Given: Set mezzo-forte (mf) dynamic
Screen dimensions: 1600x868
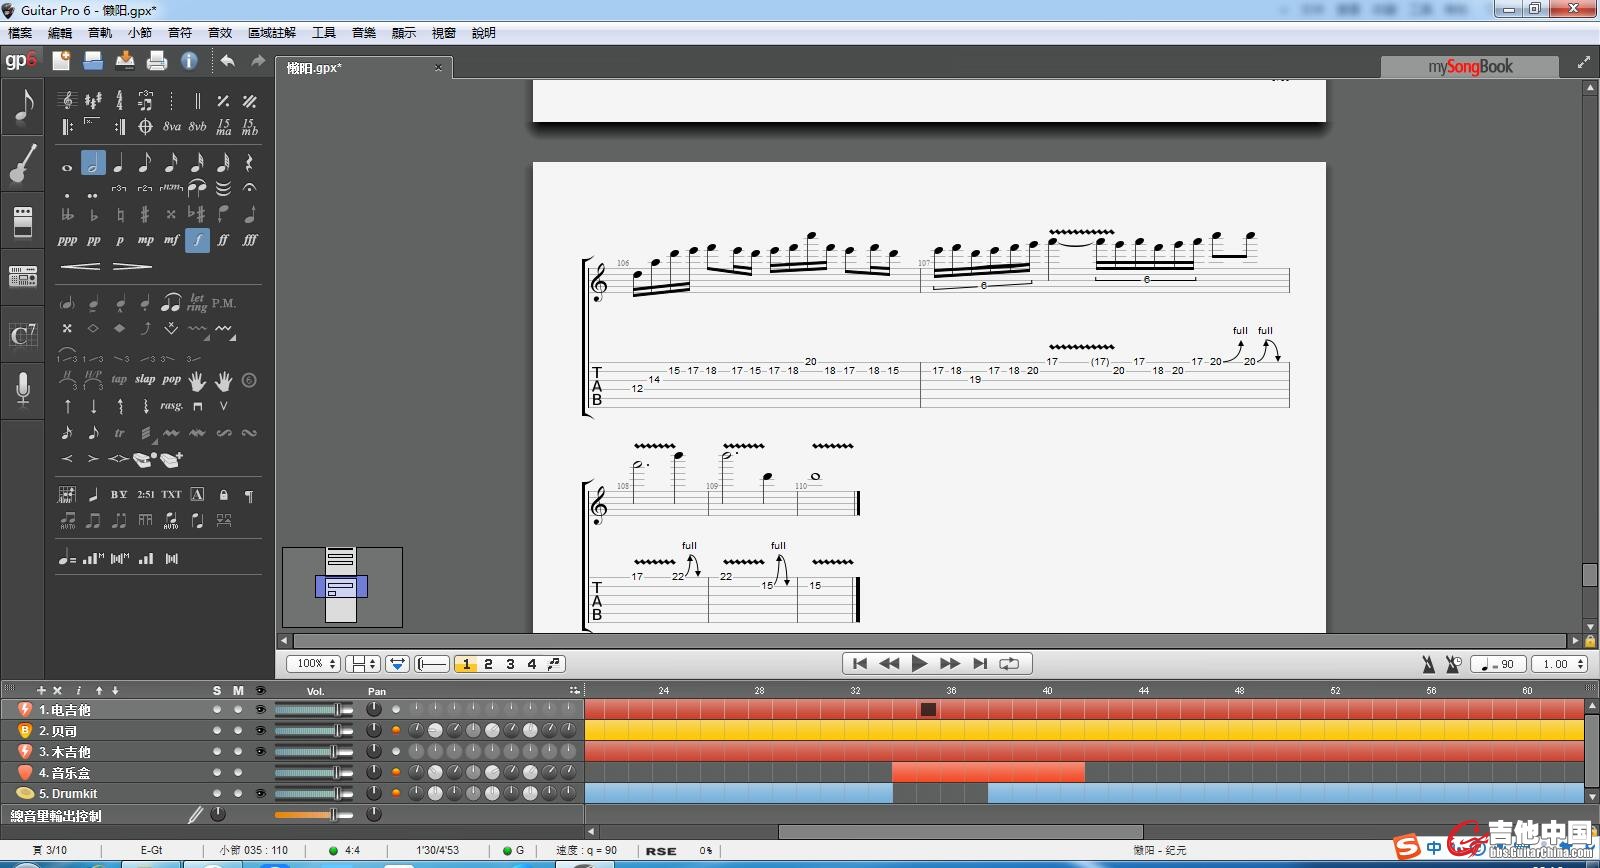Looking at the screenshot, I should point(171,240).
